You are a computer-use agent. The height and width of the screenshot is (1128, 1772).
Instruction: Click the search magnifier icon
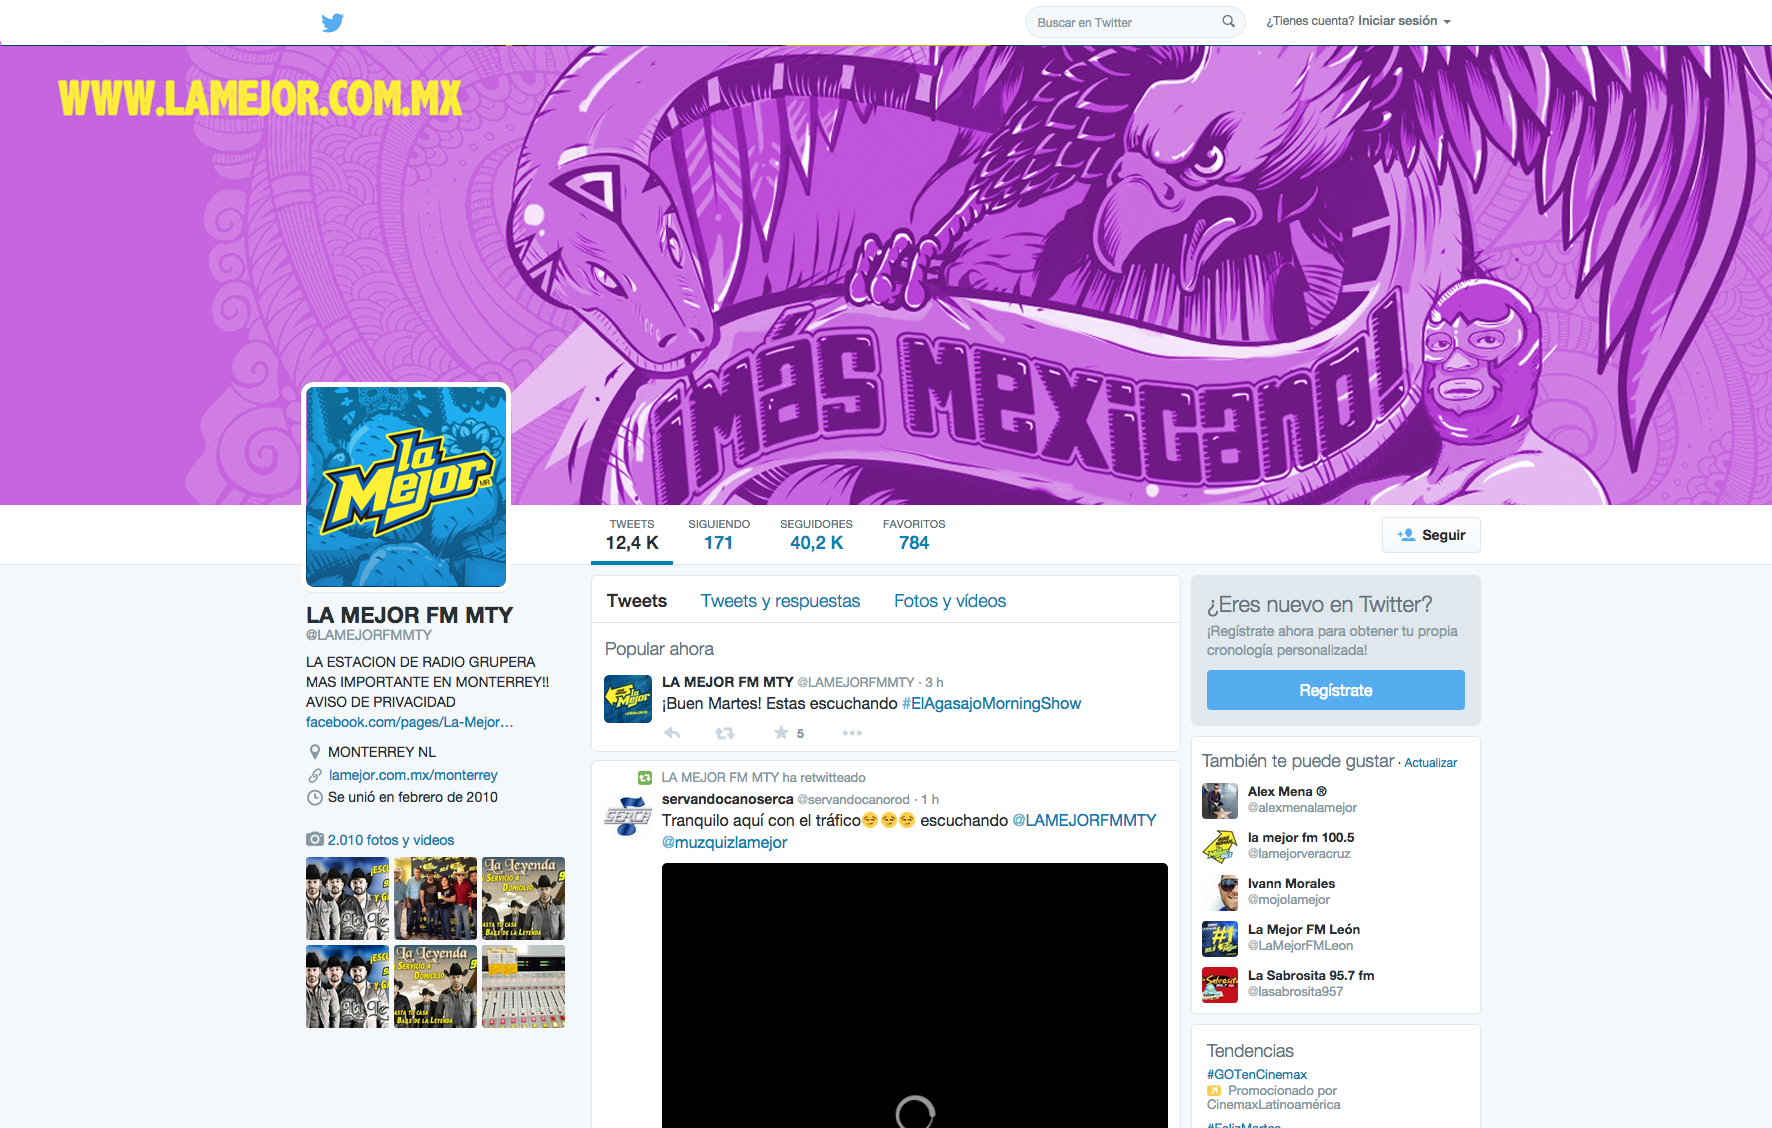[x=1228, y=21]
